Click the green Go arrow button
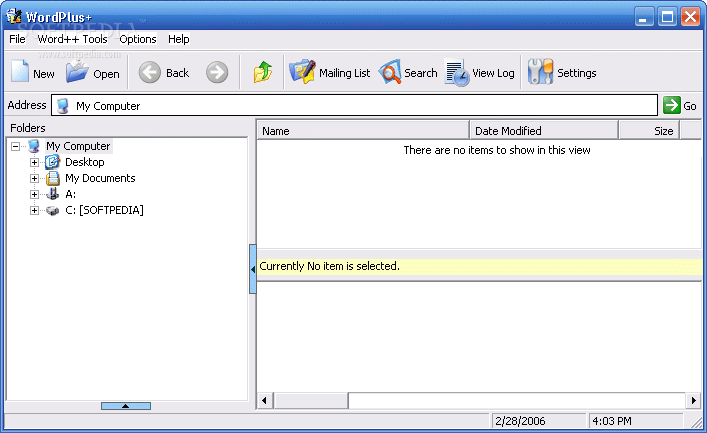 (x=671, y=105)
